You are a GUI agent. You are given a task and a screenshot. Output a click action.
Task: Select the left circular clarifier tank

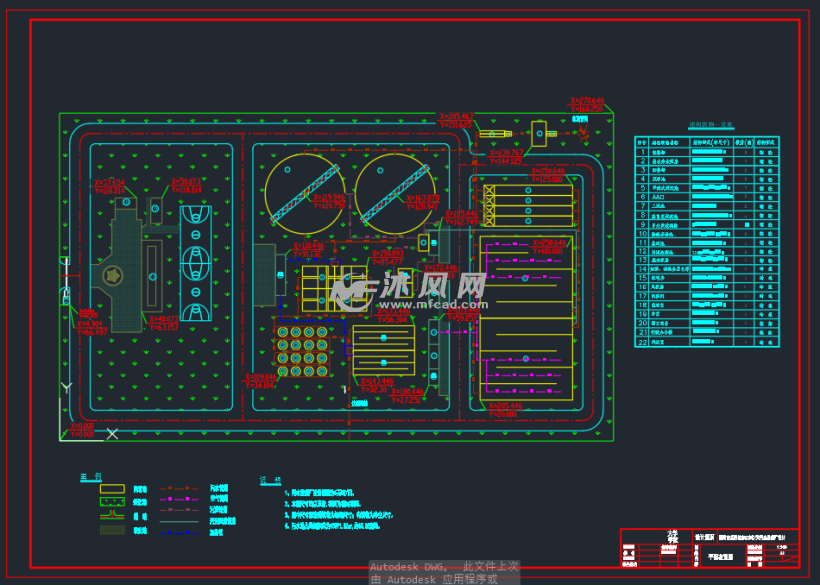pyautogui.click(x=305, y=190)
